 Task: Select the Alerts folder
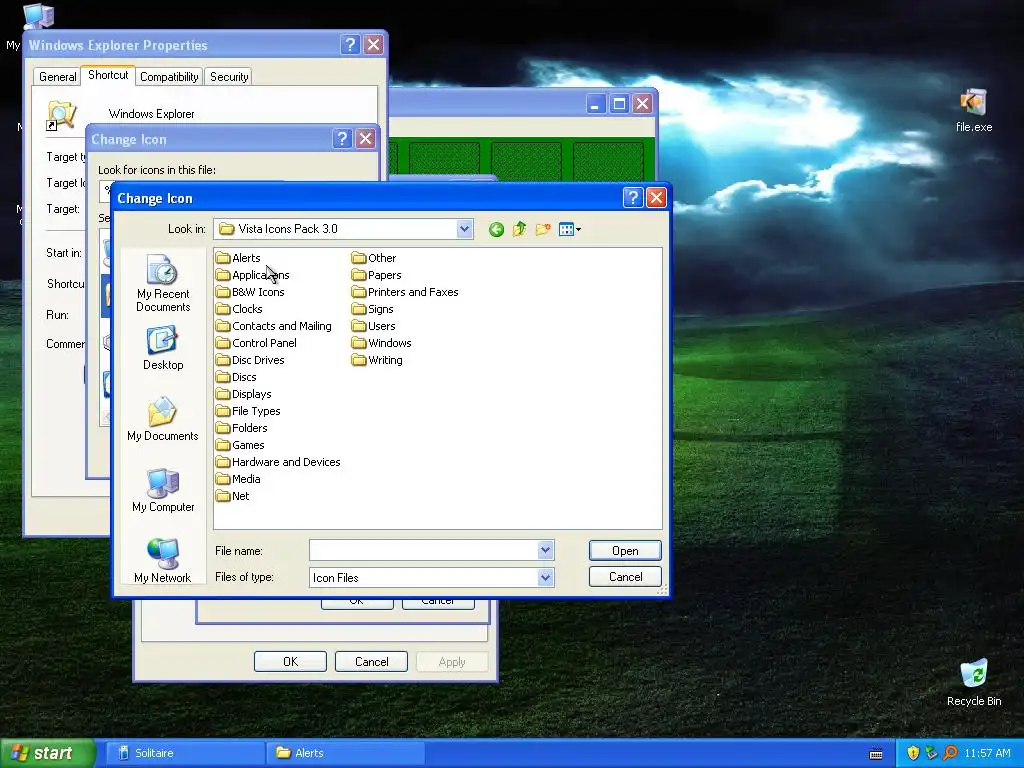238,258
